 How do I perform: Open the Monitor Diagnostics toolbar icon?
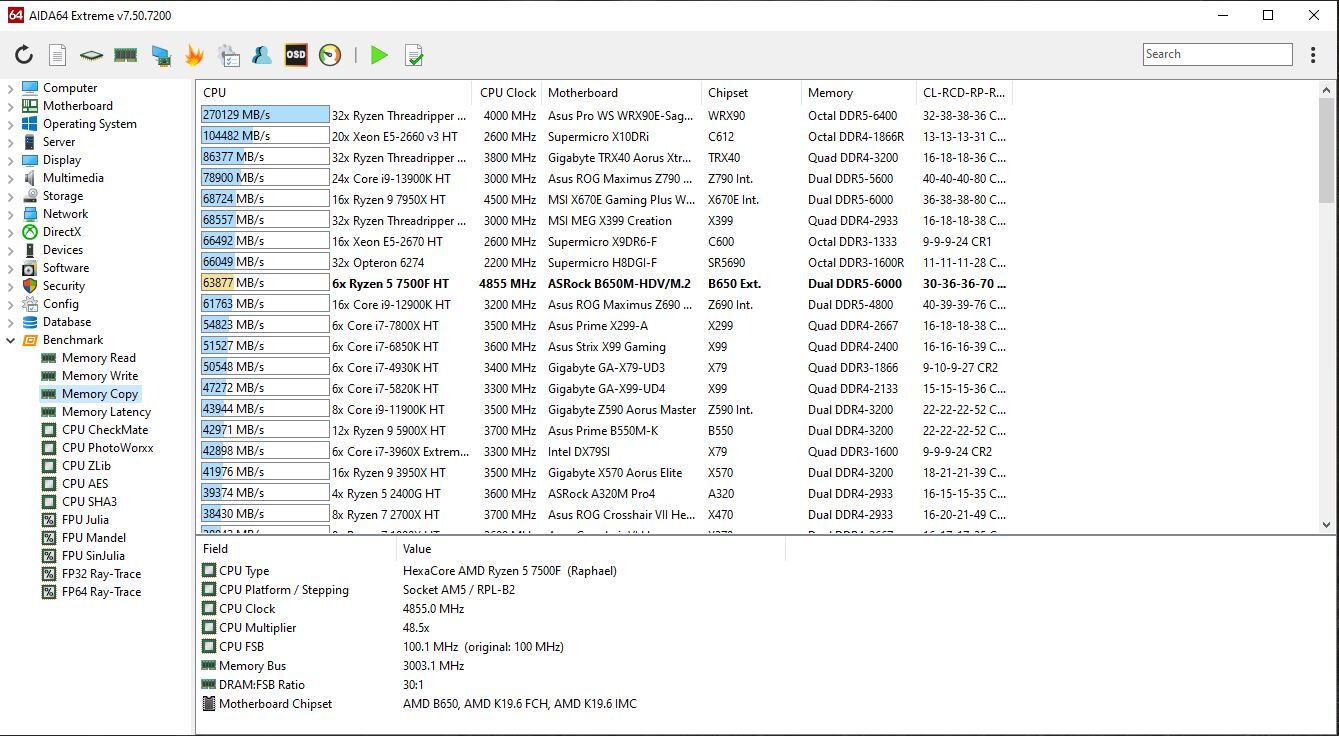tap(160, 55)
